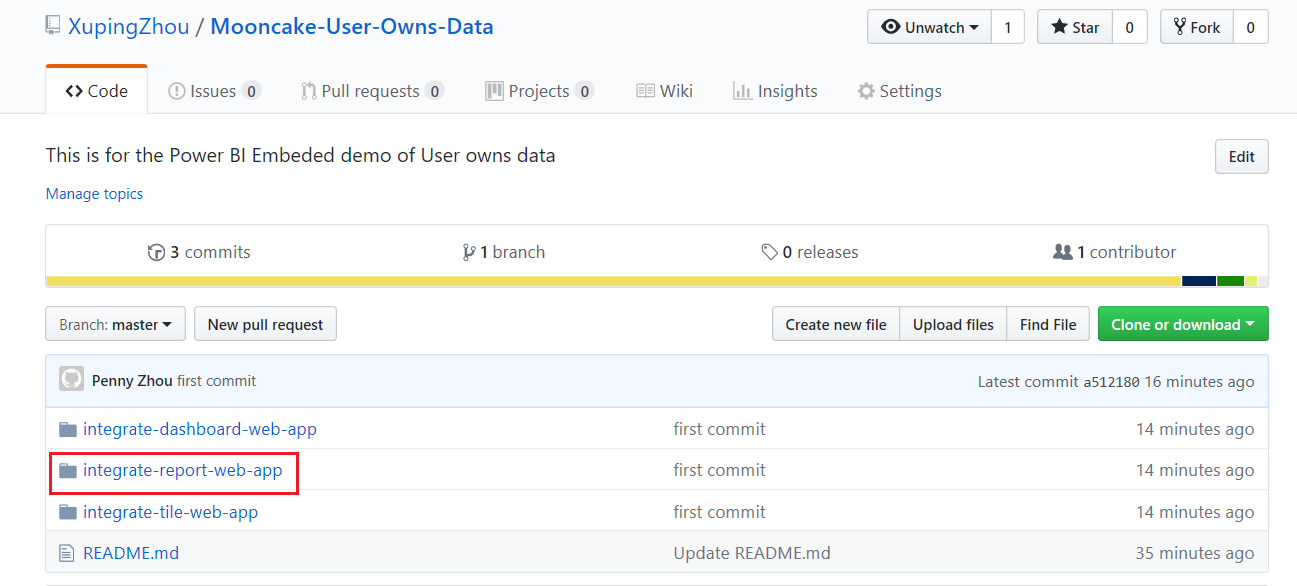
Task: Click the commits history clock icon
Action: [156, 252]
